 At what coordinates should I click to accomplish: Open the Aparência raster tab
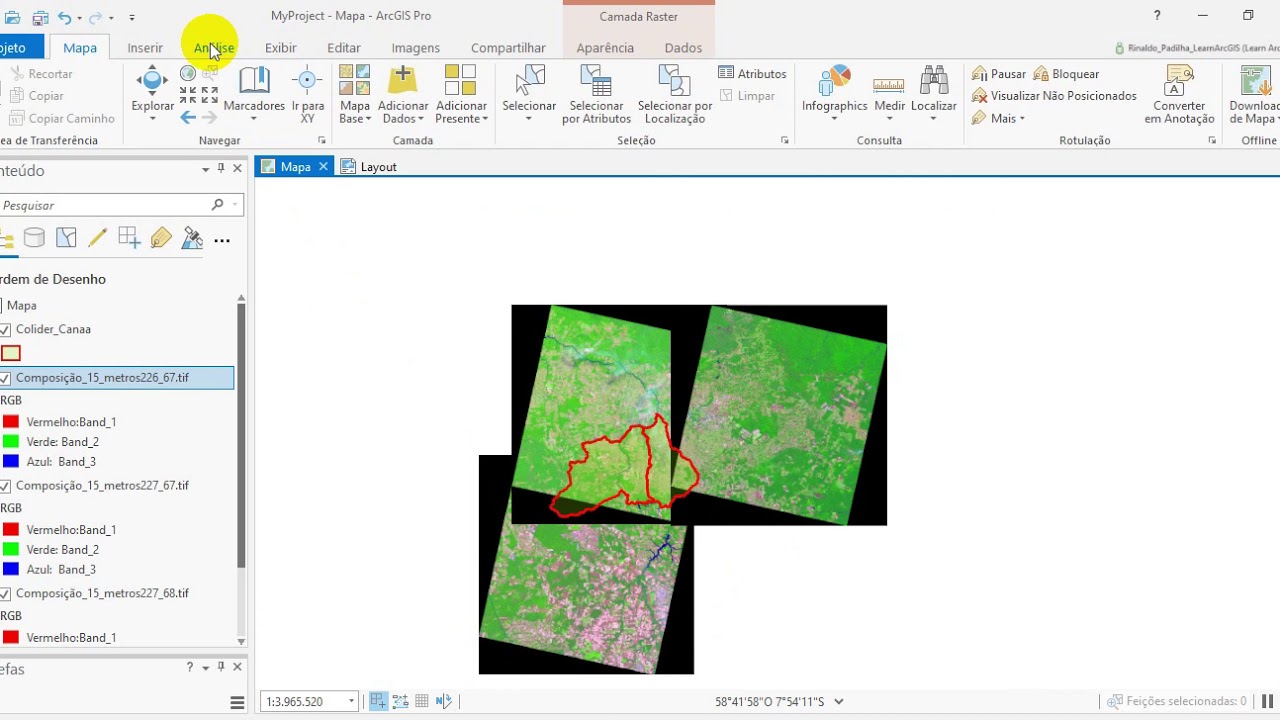pos(605,48)
